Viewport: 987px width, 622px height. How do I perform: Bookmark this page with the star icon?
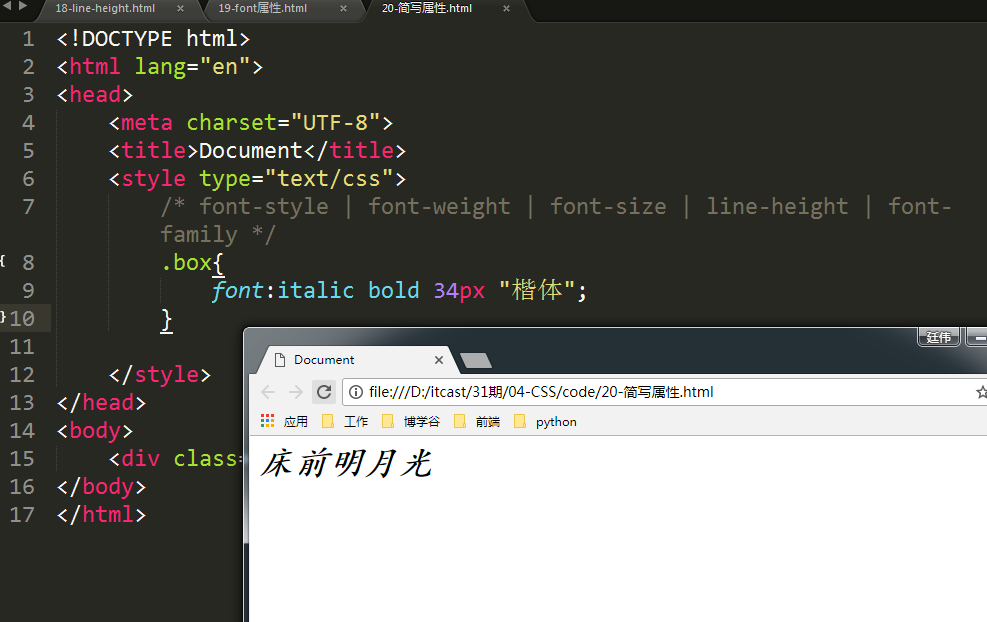[981, 392]
